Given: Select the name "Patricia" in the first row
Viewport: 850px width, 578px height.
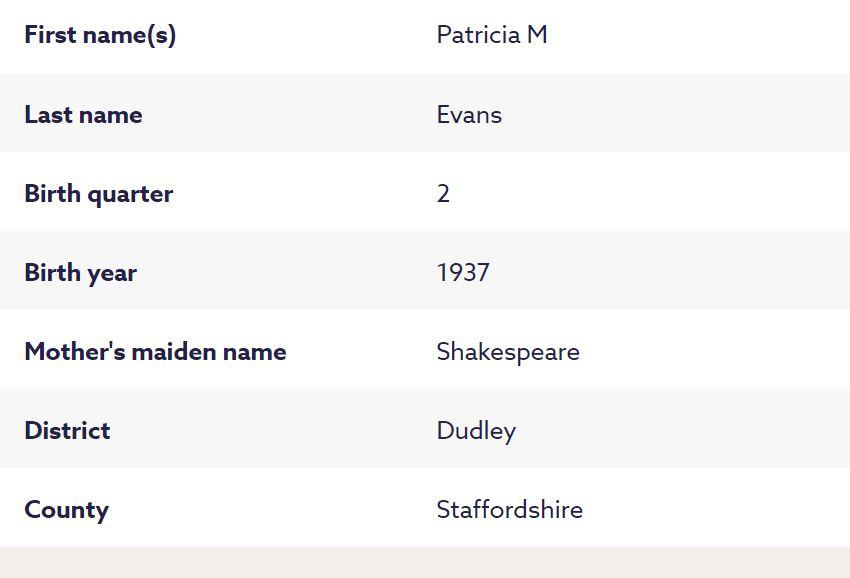Looking at the screenshot, I should point(479,35).
